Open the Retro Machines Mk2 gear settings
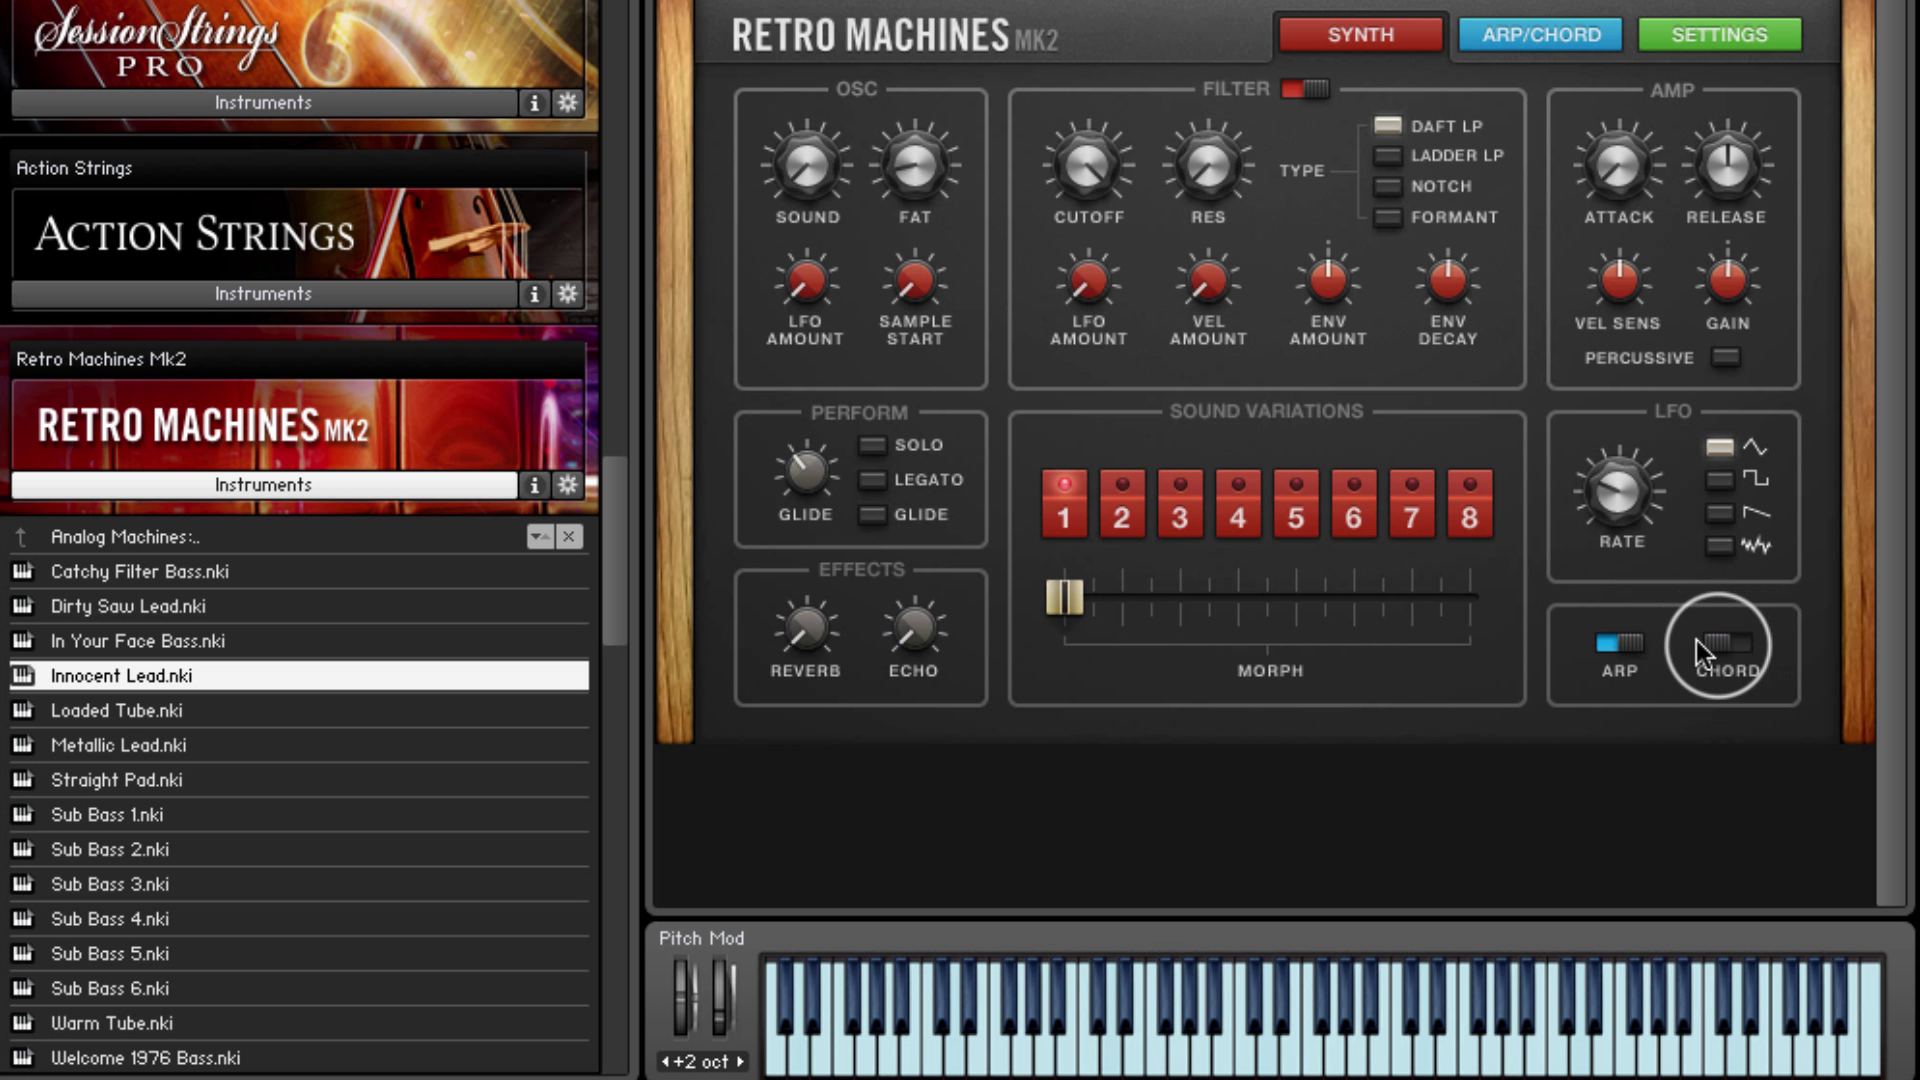 pos(568,485)
